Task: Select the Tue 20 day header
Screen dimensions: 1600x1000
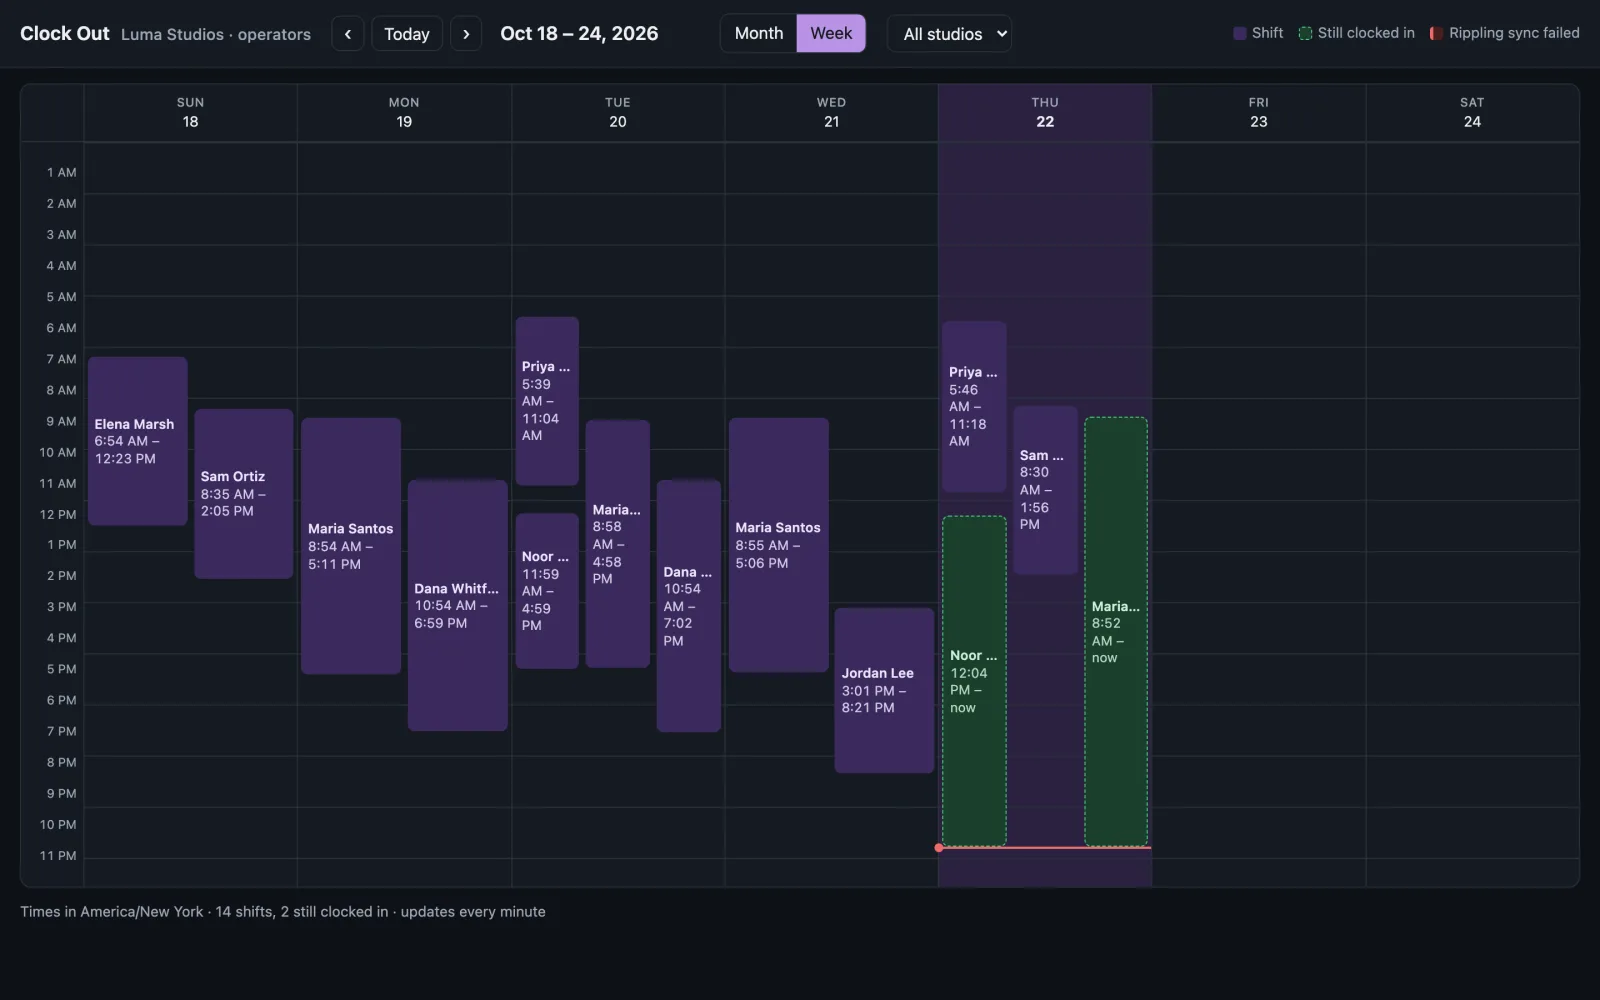Action: [618, 112]
